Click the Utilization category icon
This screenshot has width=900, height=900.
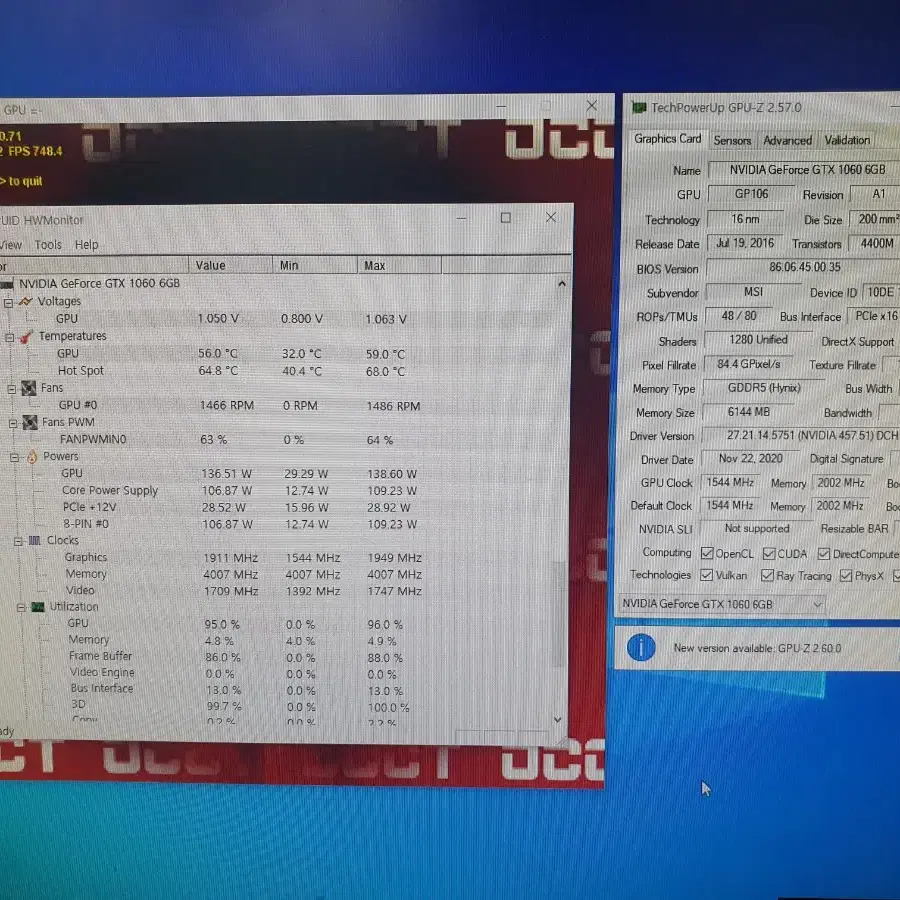38,607
